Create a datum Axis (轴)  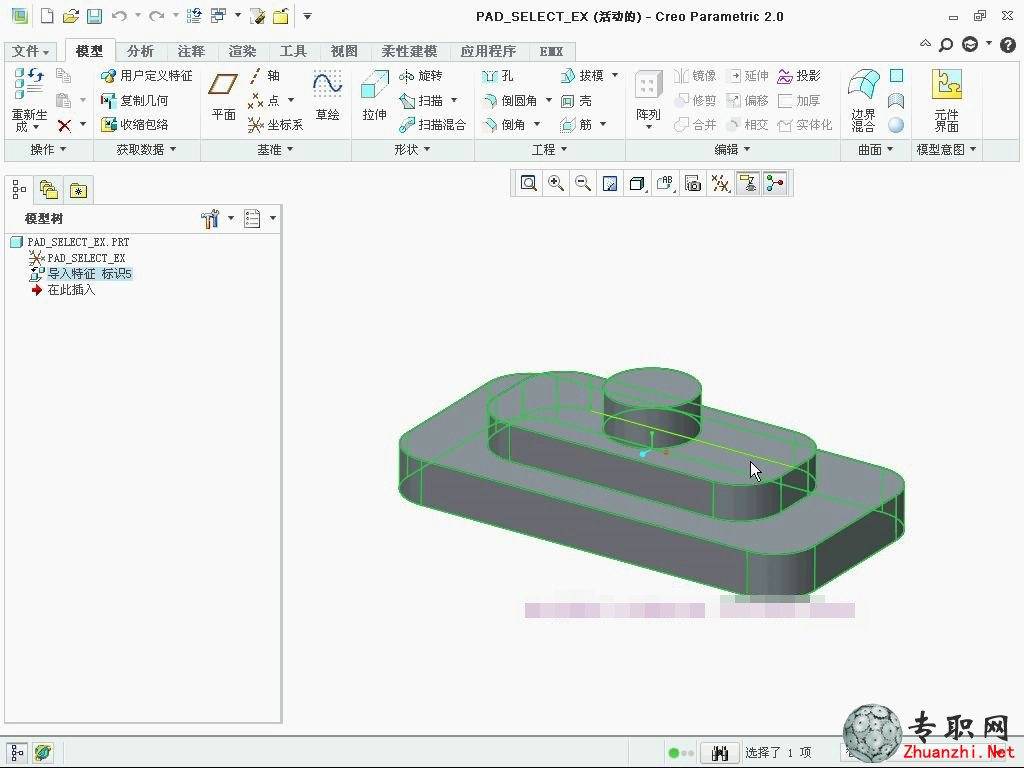(x=264, y=76)
